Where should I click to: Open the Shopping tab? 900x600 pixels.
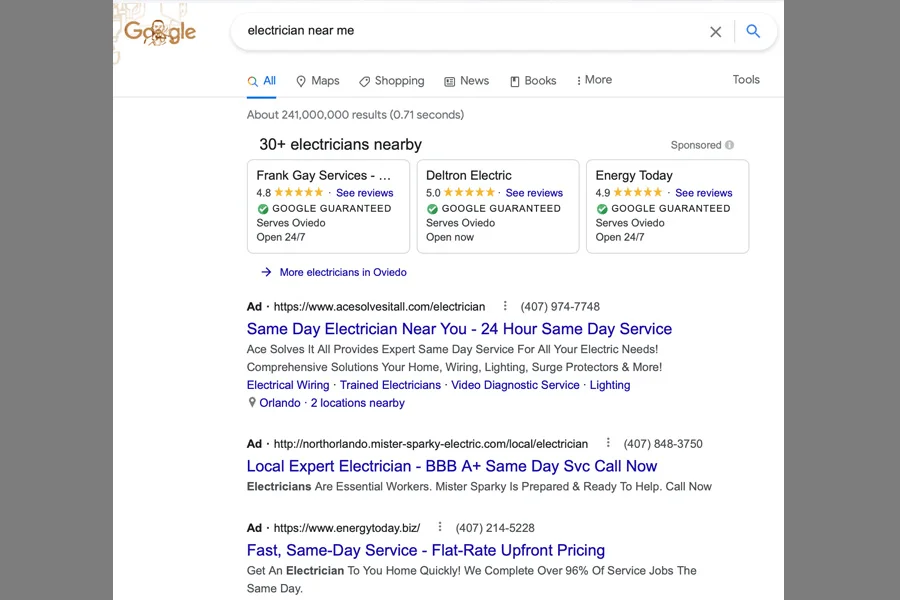[391, 81]
